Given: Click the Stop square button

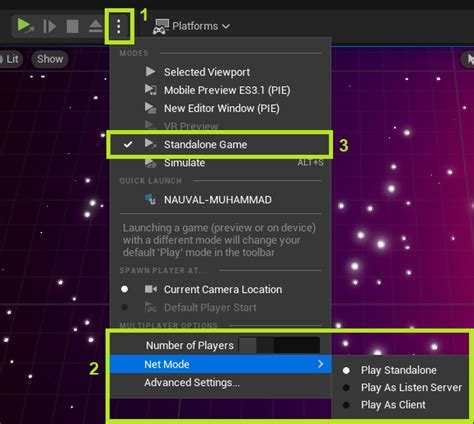Looking at the screenshot, I should point(72,26).
